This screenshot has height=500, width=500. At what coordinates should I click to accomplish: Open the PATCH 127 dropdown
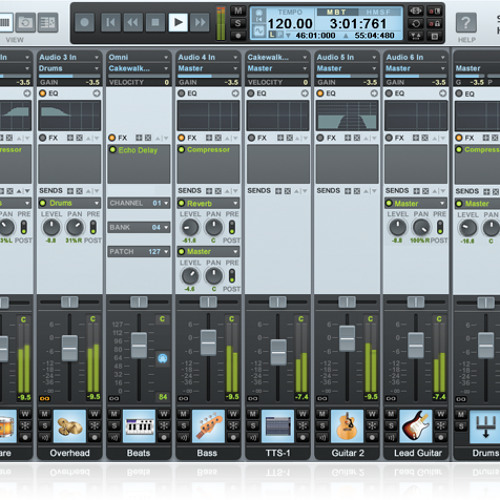(139, 252)
